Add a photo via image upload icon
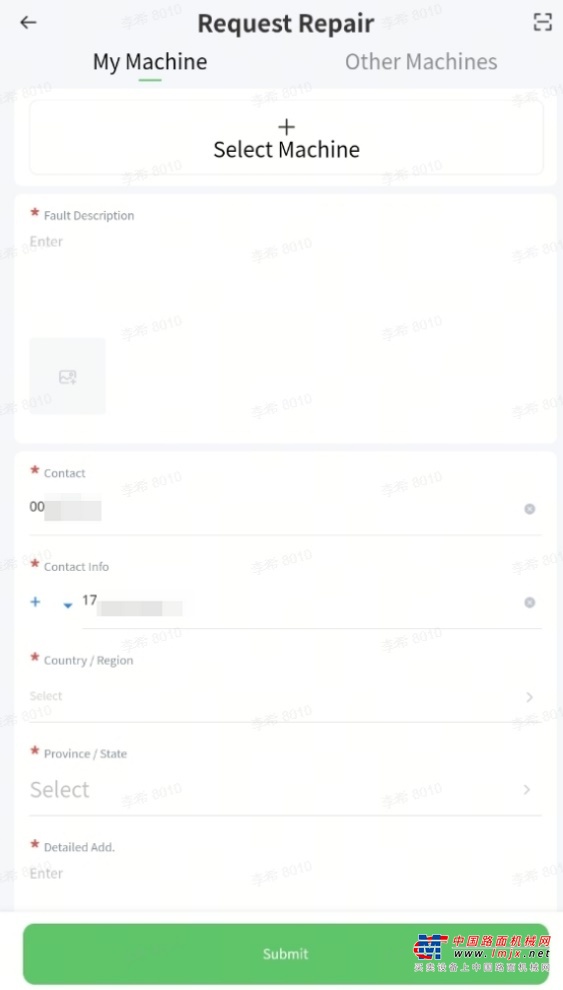 click(x=68, y=376)
